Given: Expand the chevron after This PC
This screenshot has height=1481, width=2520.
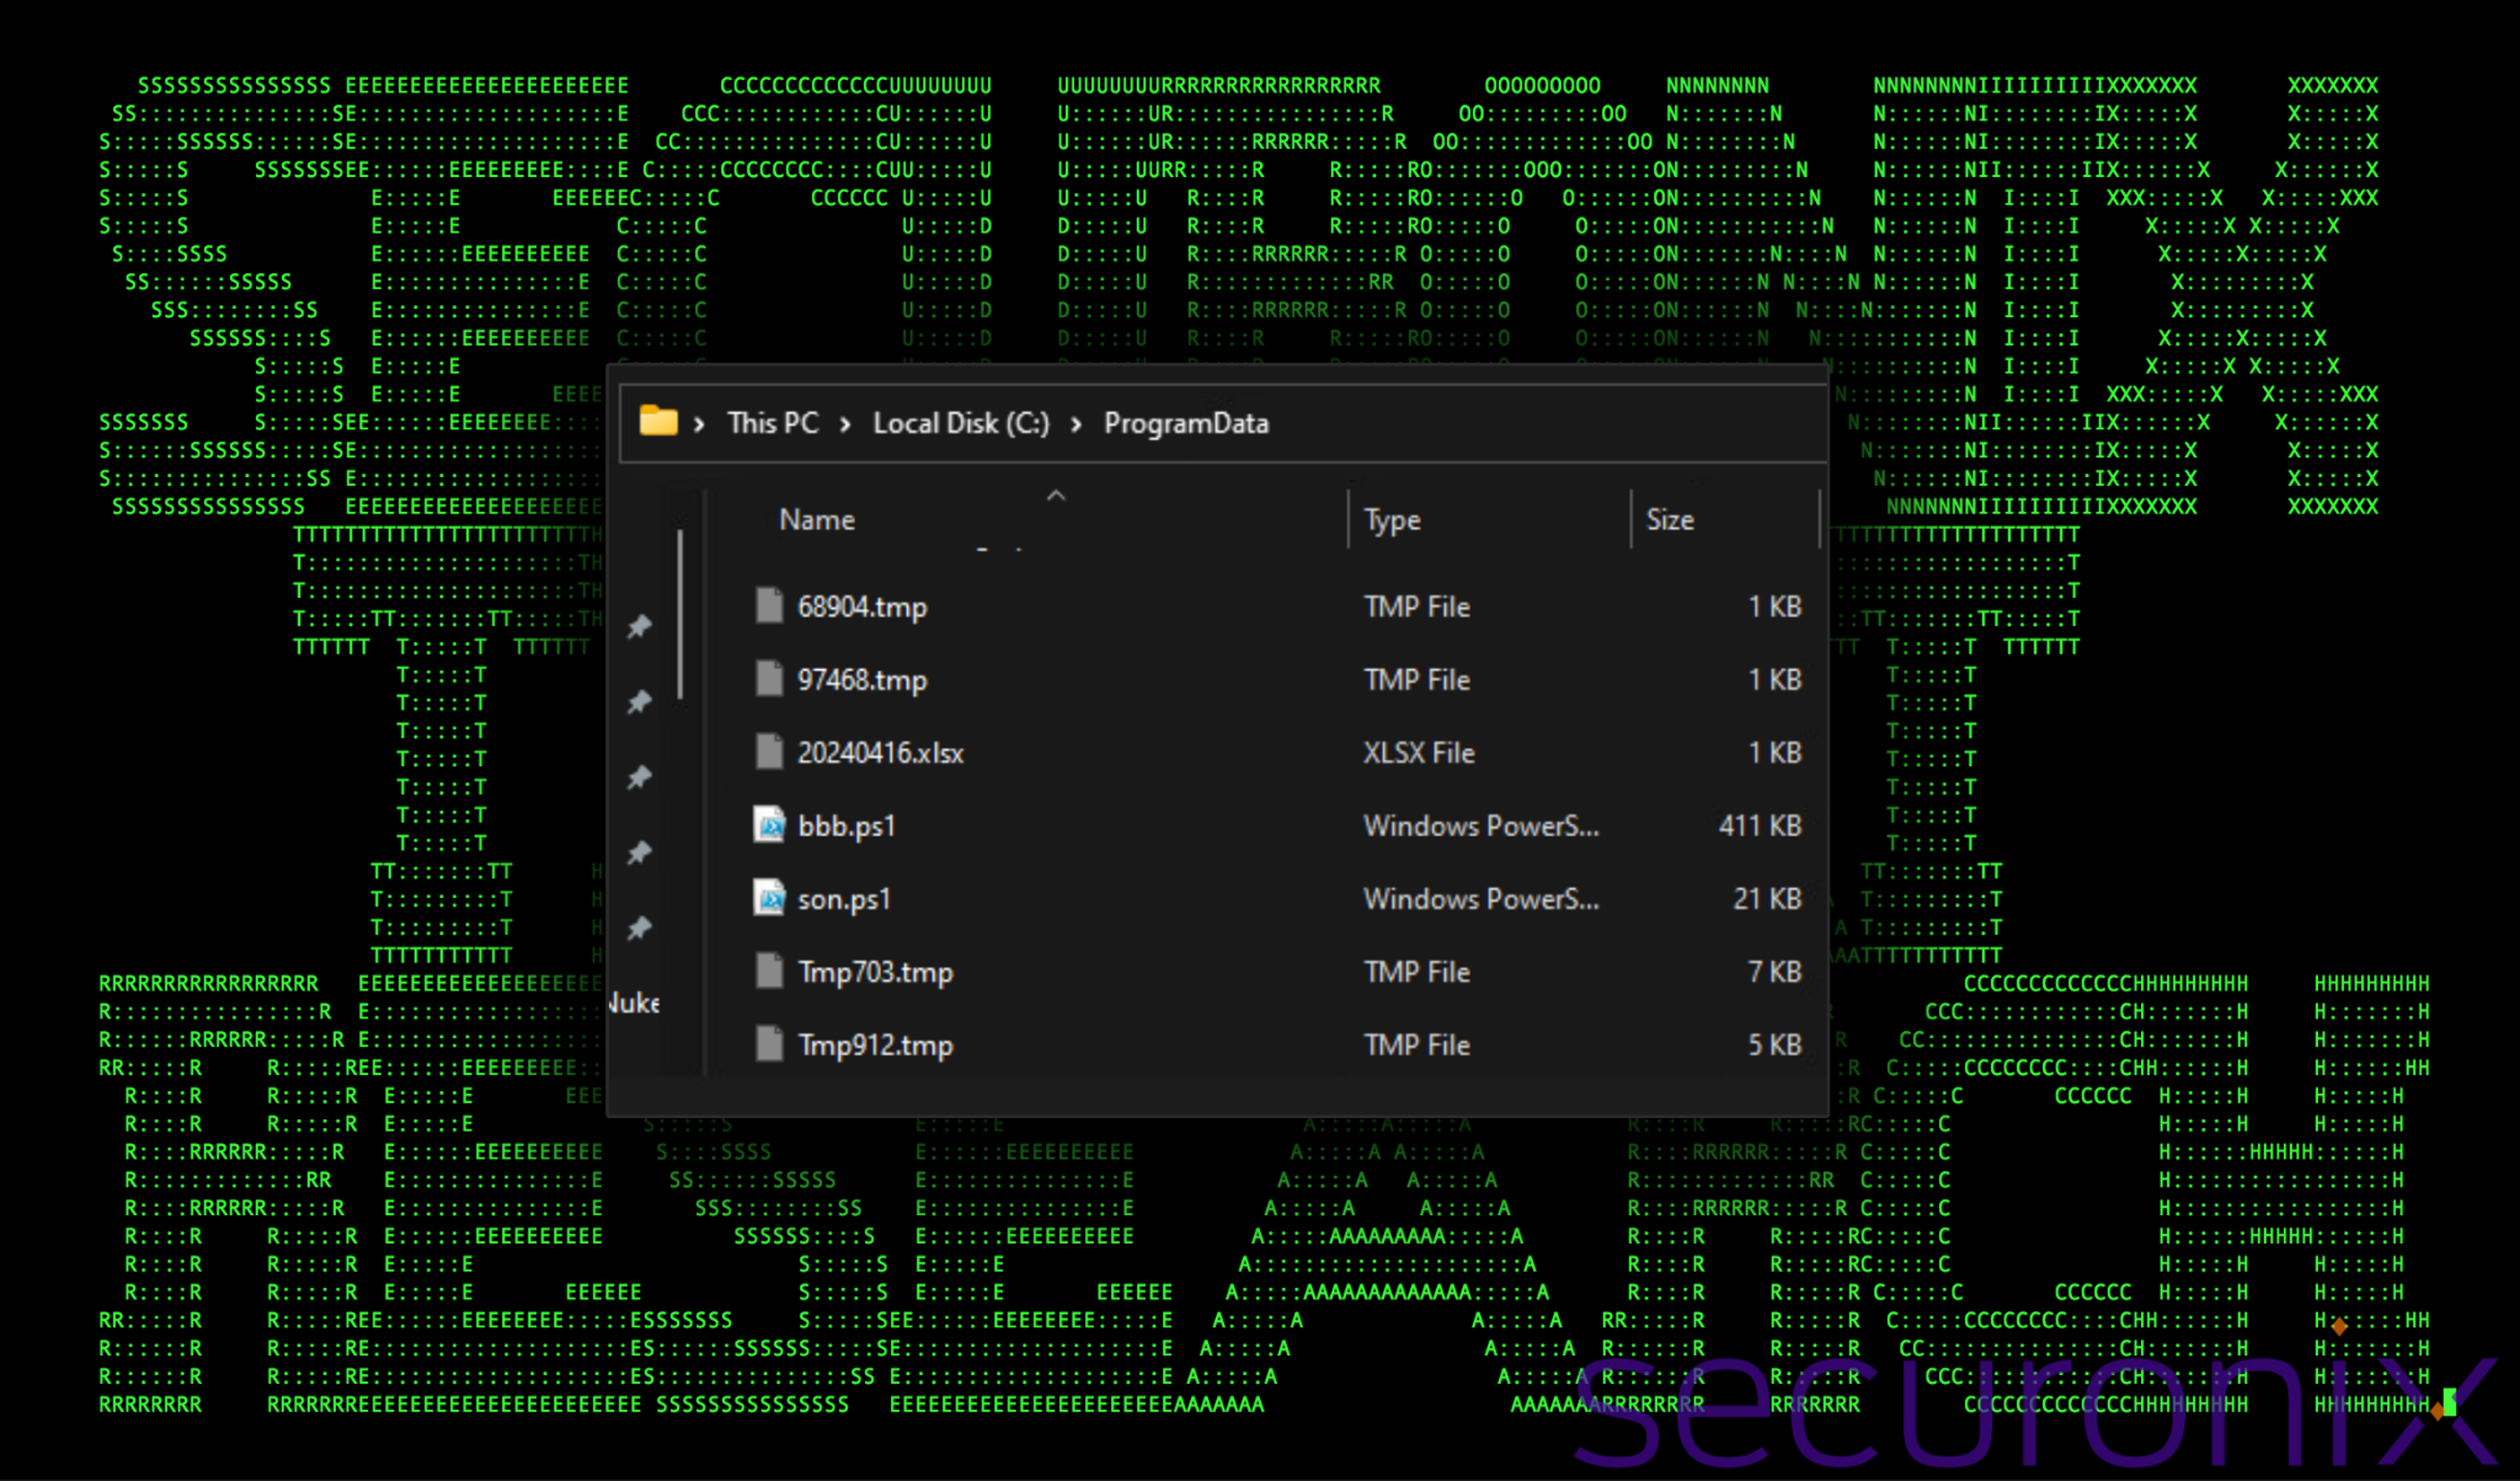Looking at the screenshot, I should pyautogui.click(x=846, y=424).
